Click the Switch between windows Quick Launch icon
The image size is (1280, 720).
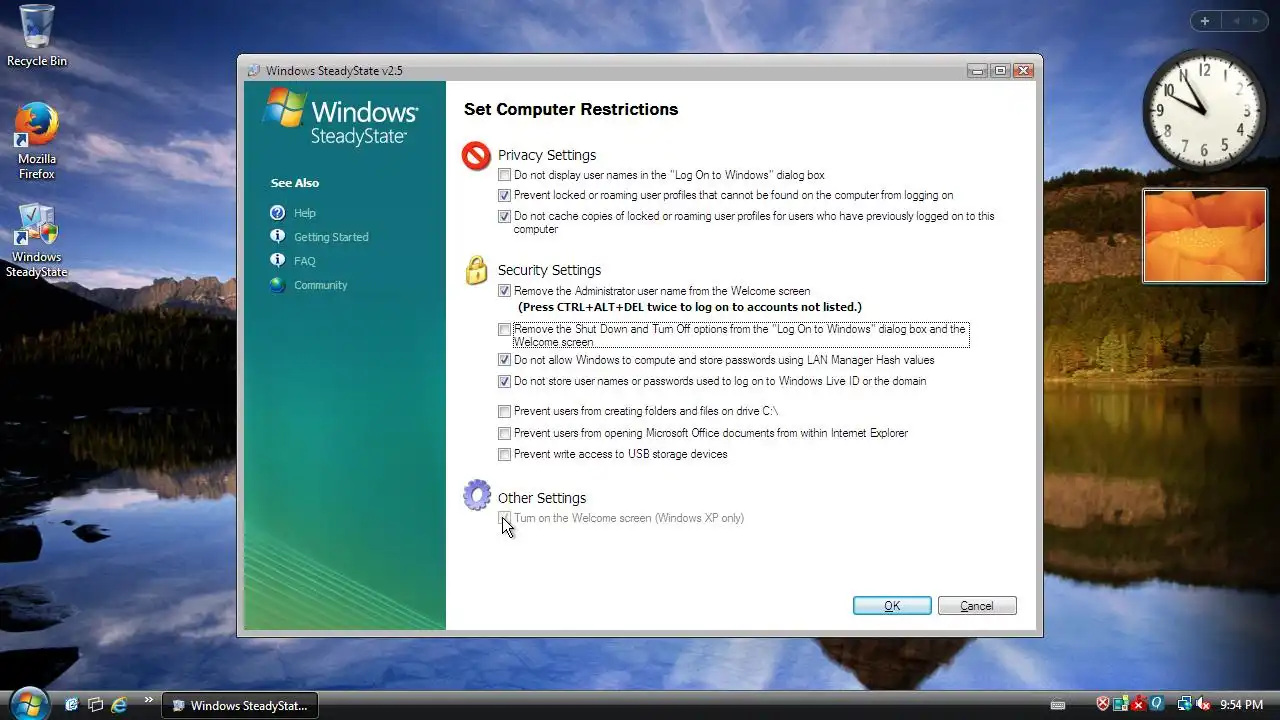coord(95,705)
